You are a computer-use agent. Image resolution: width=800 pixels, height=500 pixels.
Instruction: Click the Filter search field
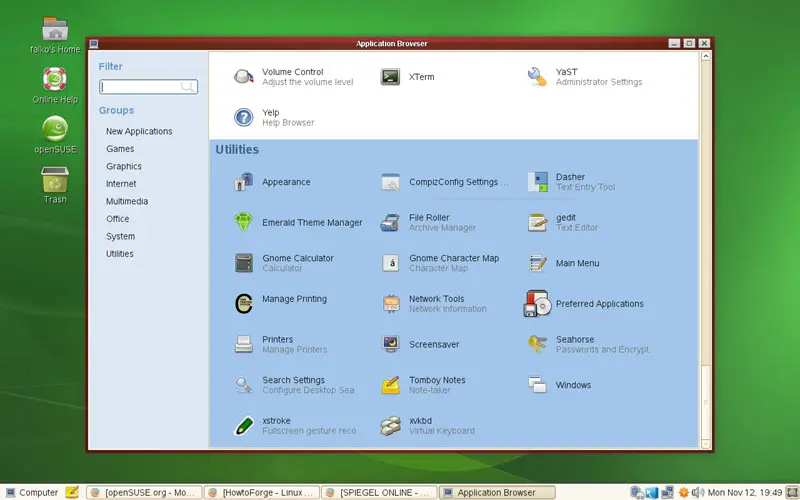pyautogui.click(x=148, y=87)
